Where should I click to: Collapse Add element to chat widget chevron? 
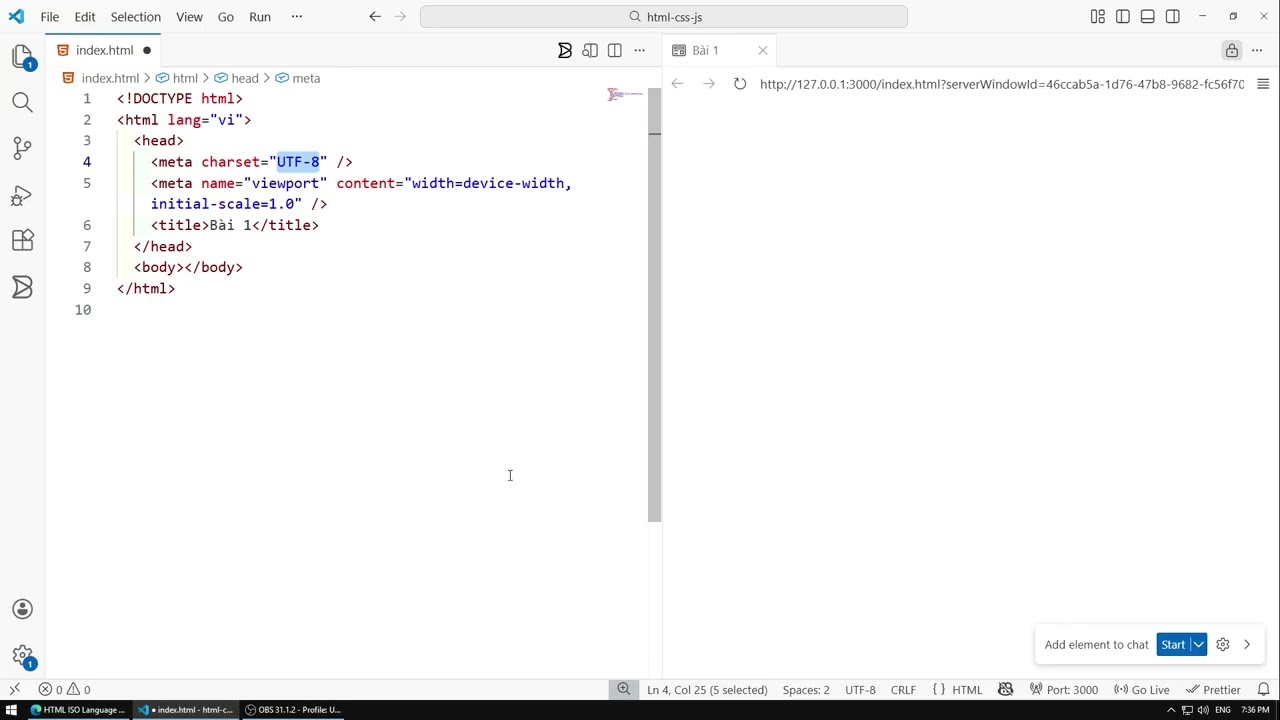[x=1247, y=644]
